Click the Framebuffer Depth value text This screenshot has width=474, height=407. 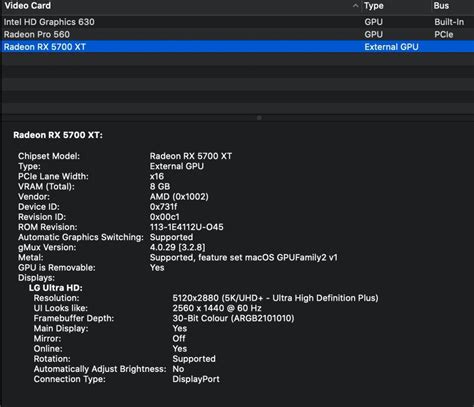coord(233,318)
